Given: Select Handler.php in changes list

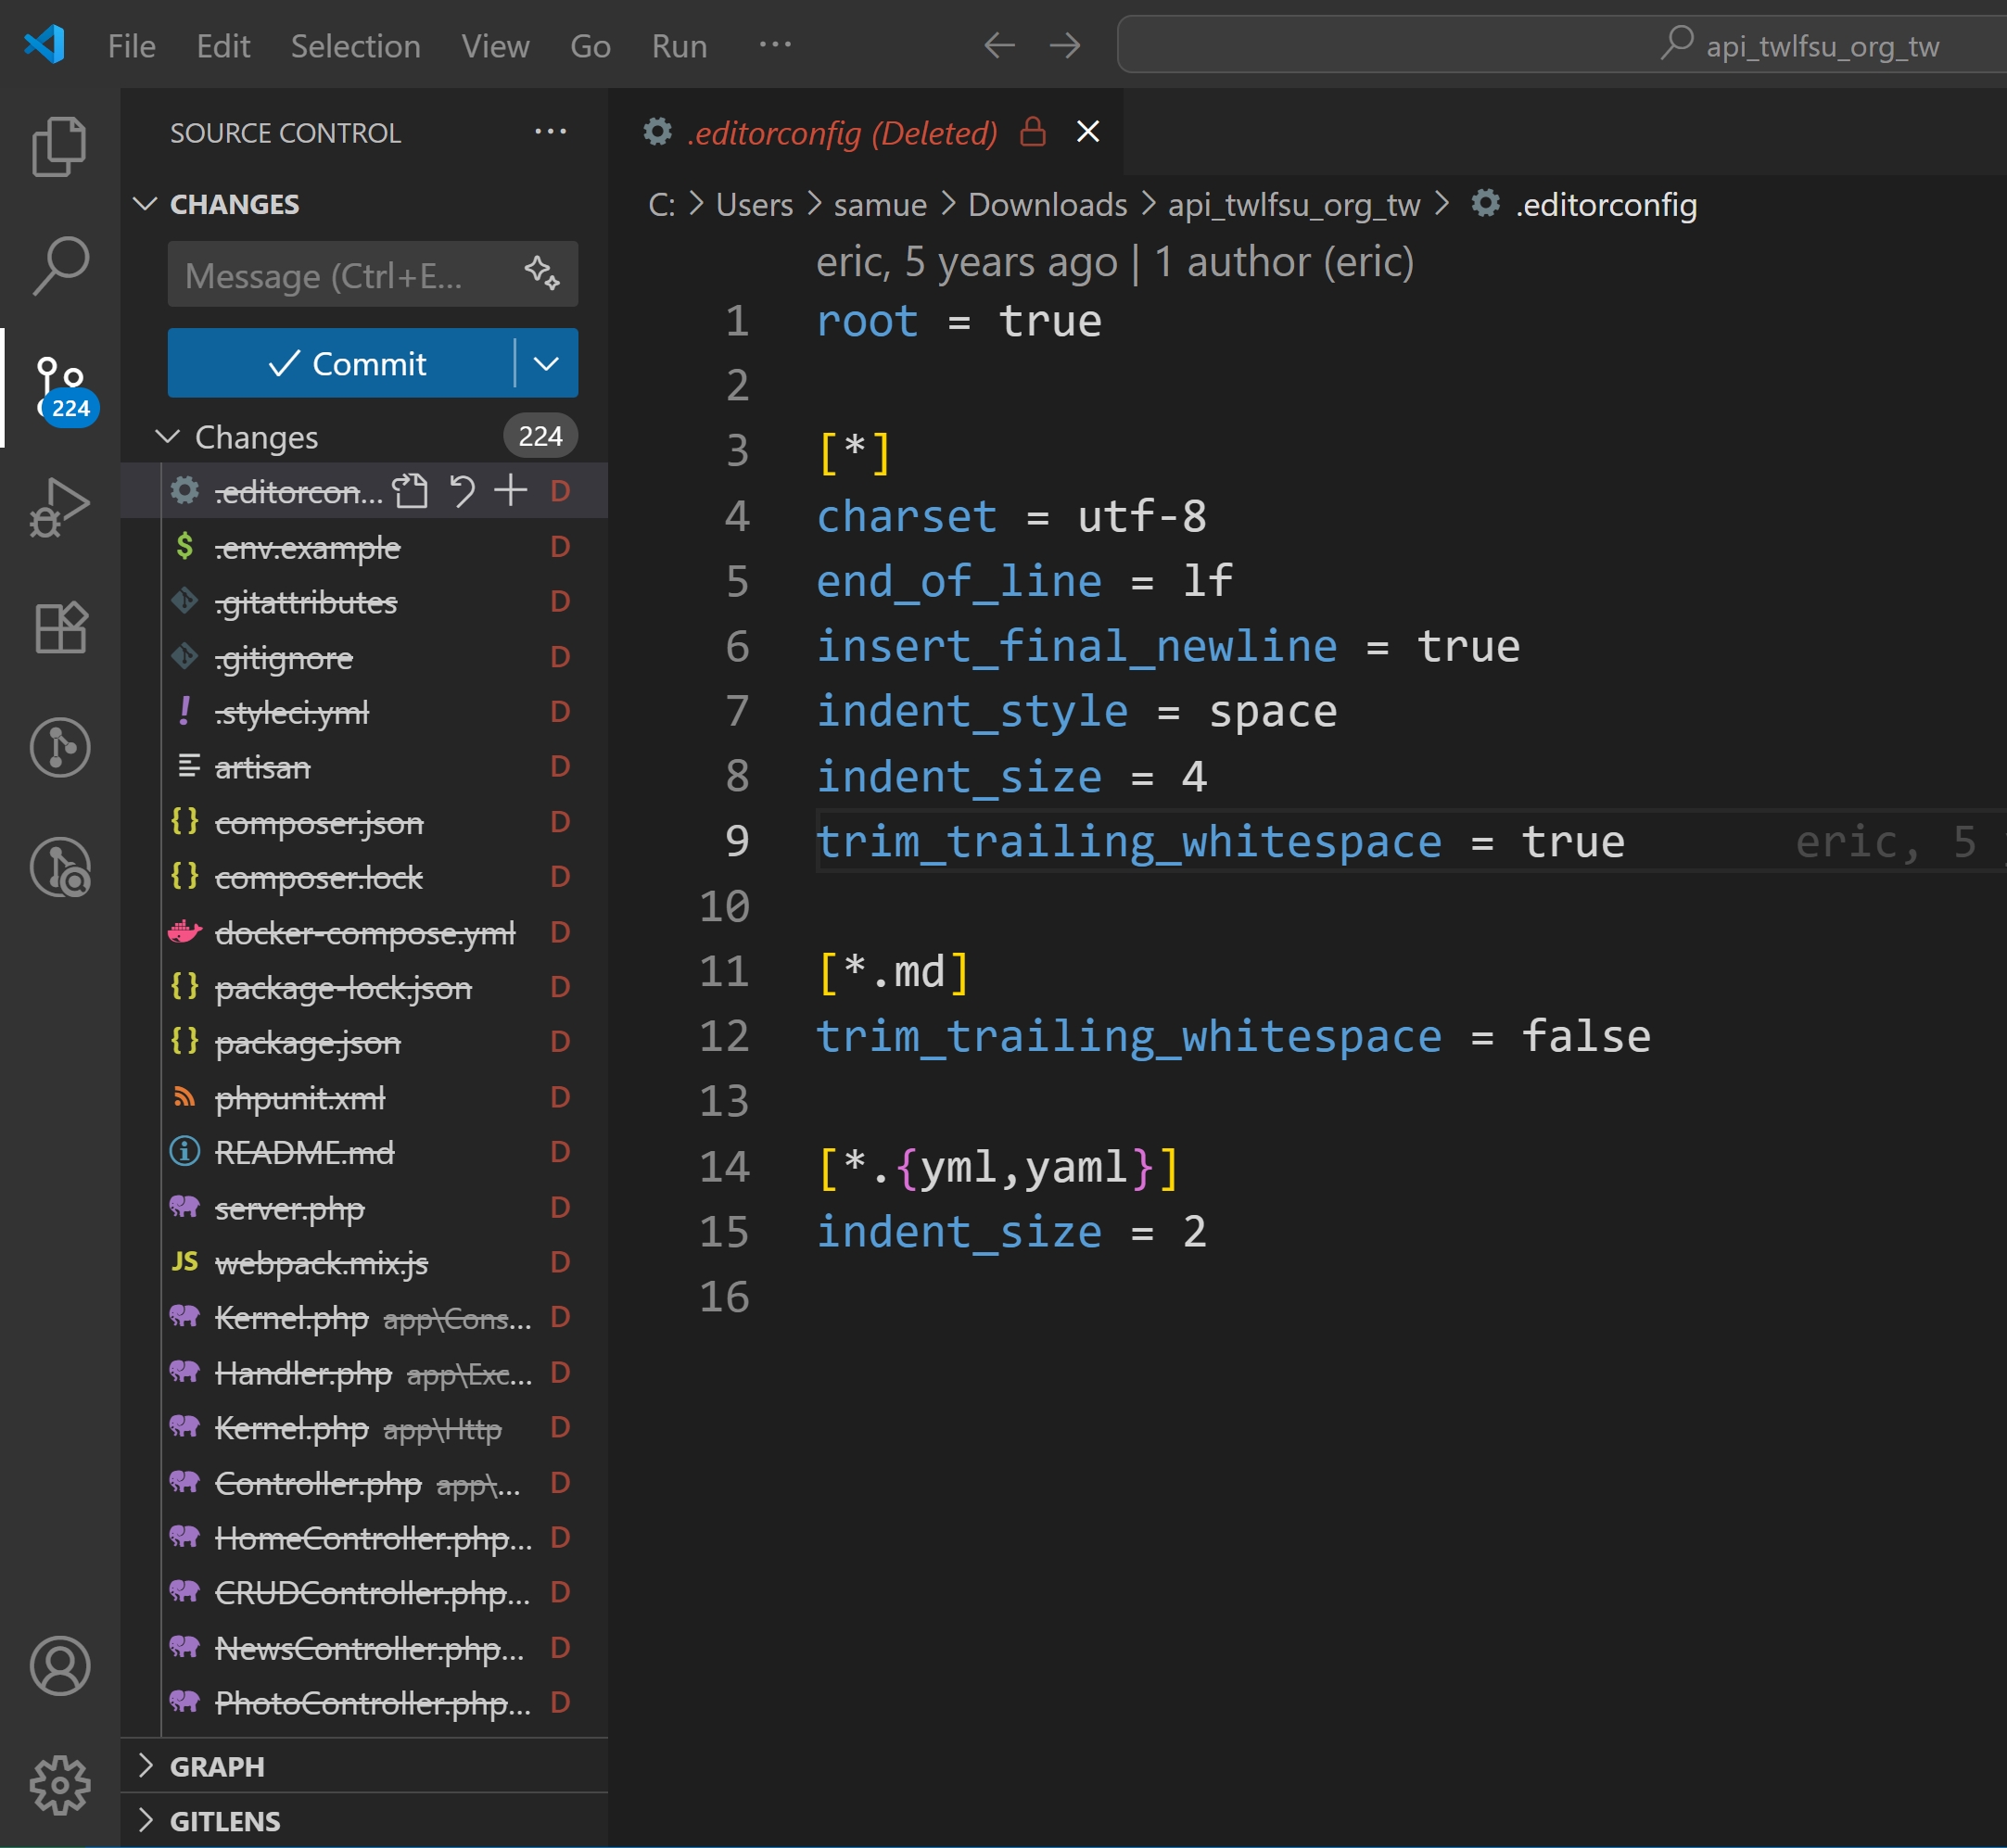Looking at the screenshot, I should point(364,1373).
